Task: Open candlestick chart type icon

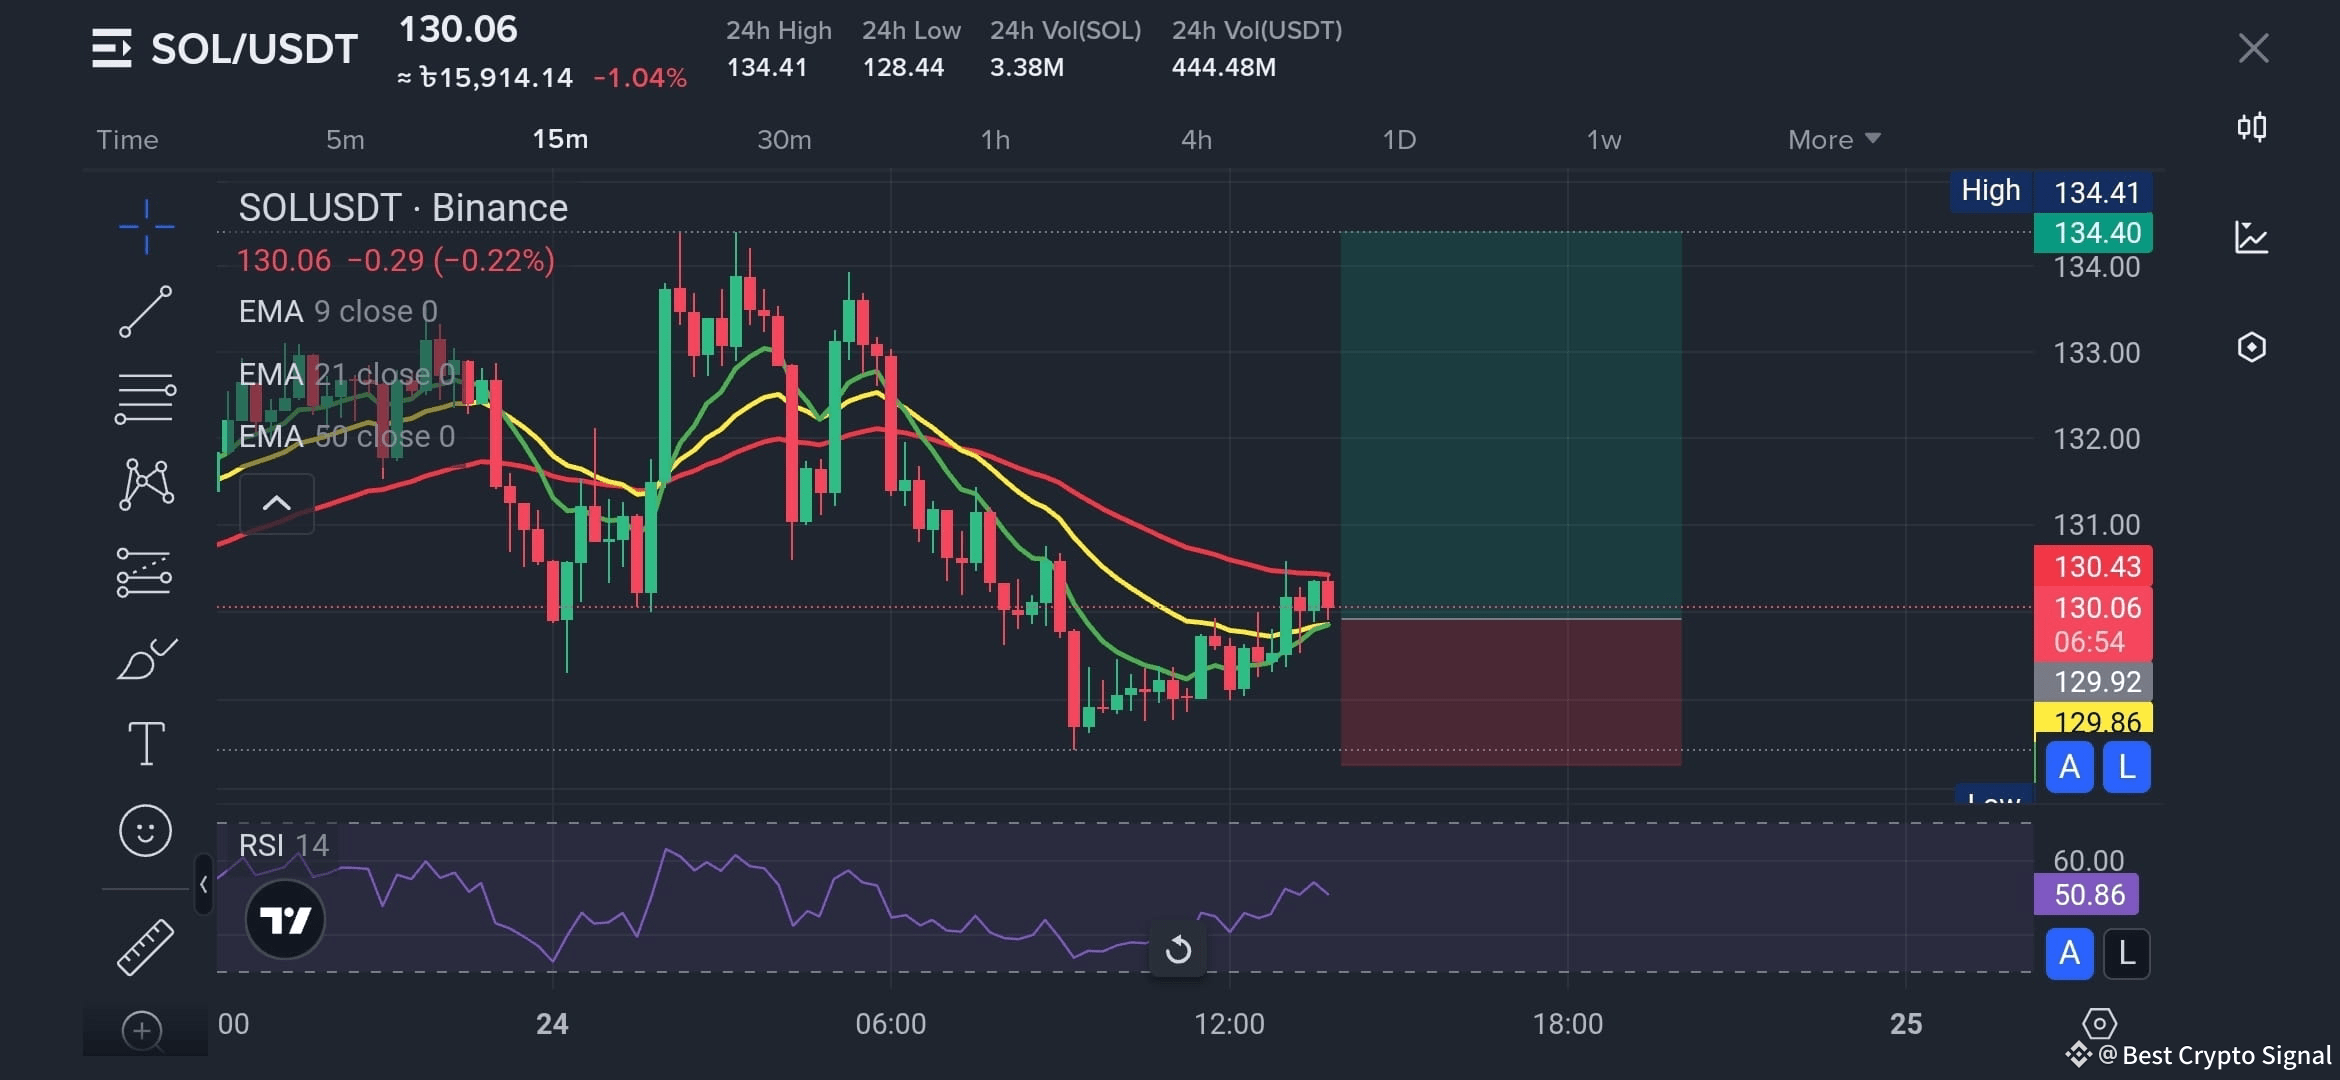Action: coord(2252,127)
